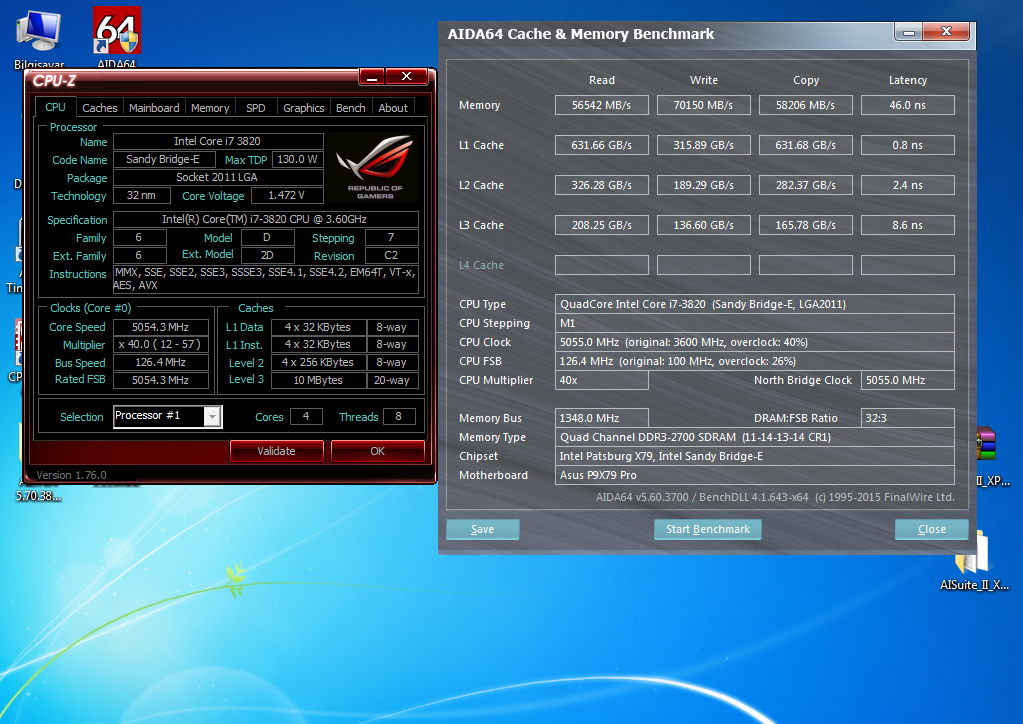1023x724 pixels.
Task: Click the Memory Read value 56542 MB/s
Action: click(x=602, y=105)
